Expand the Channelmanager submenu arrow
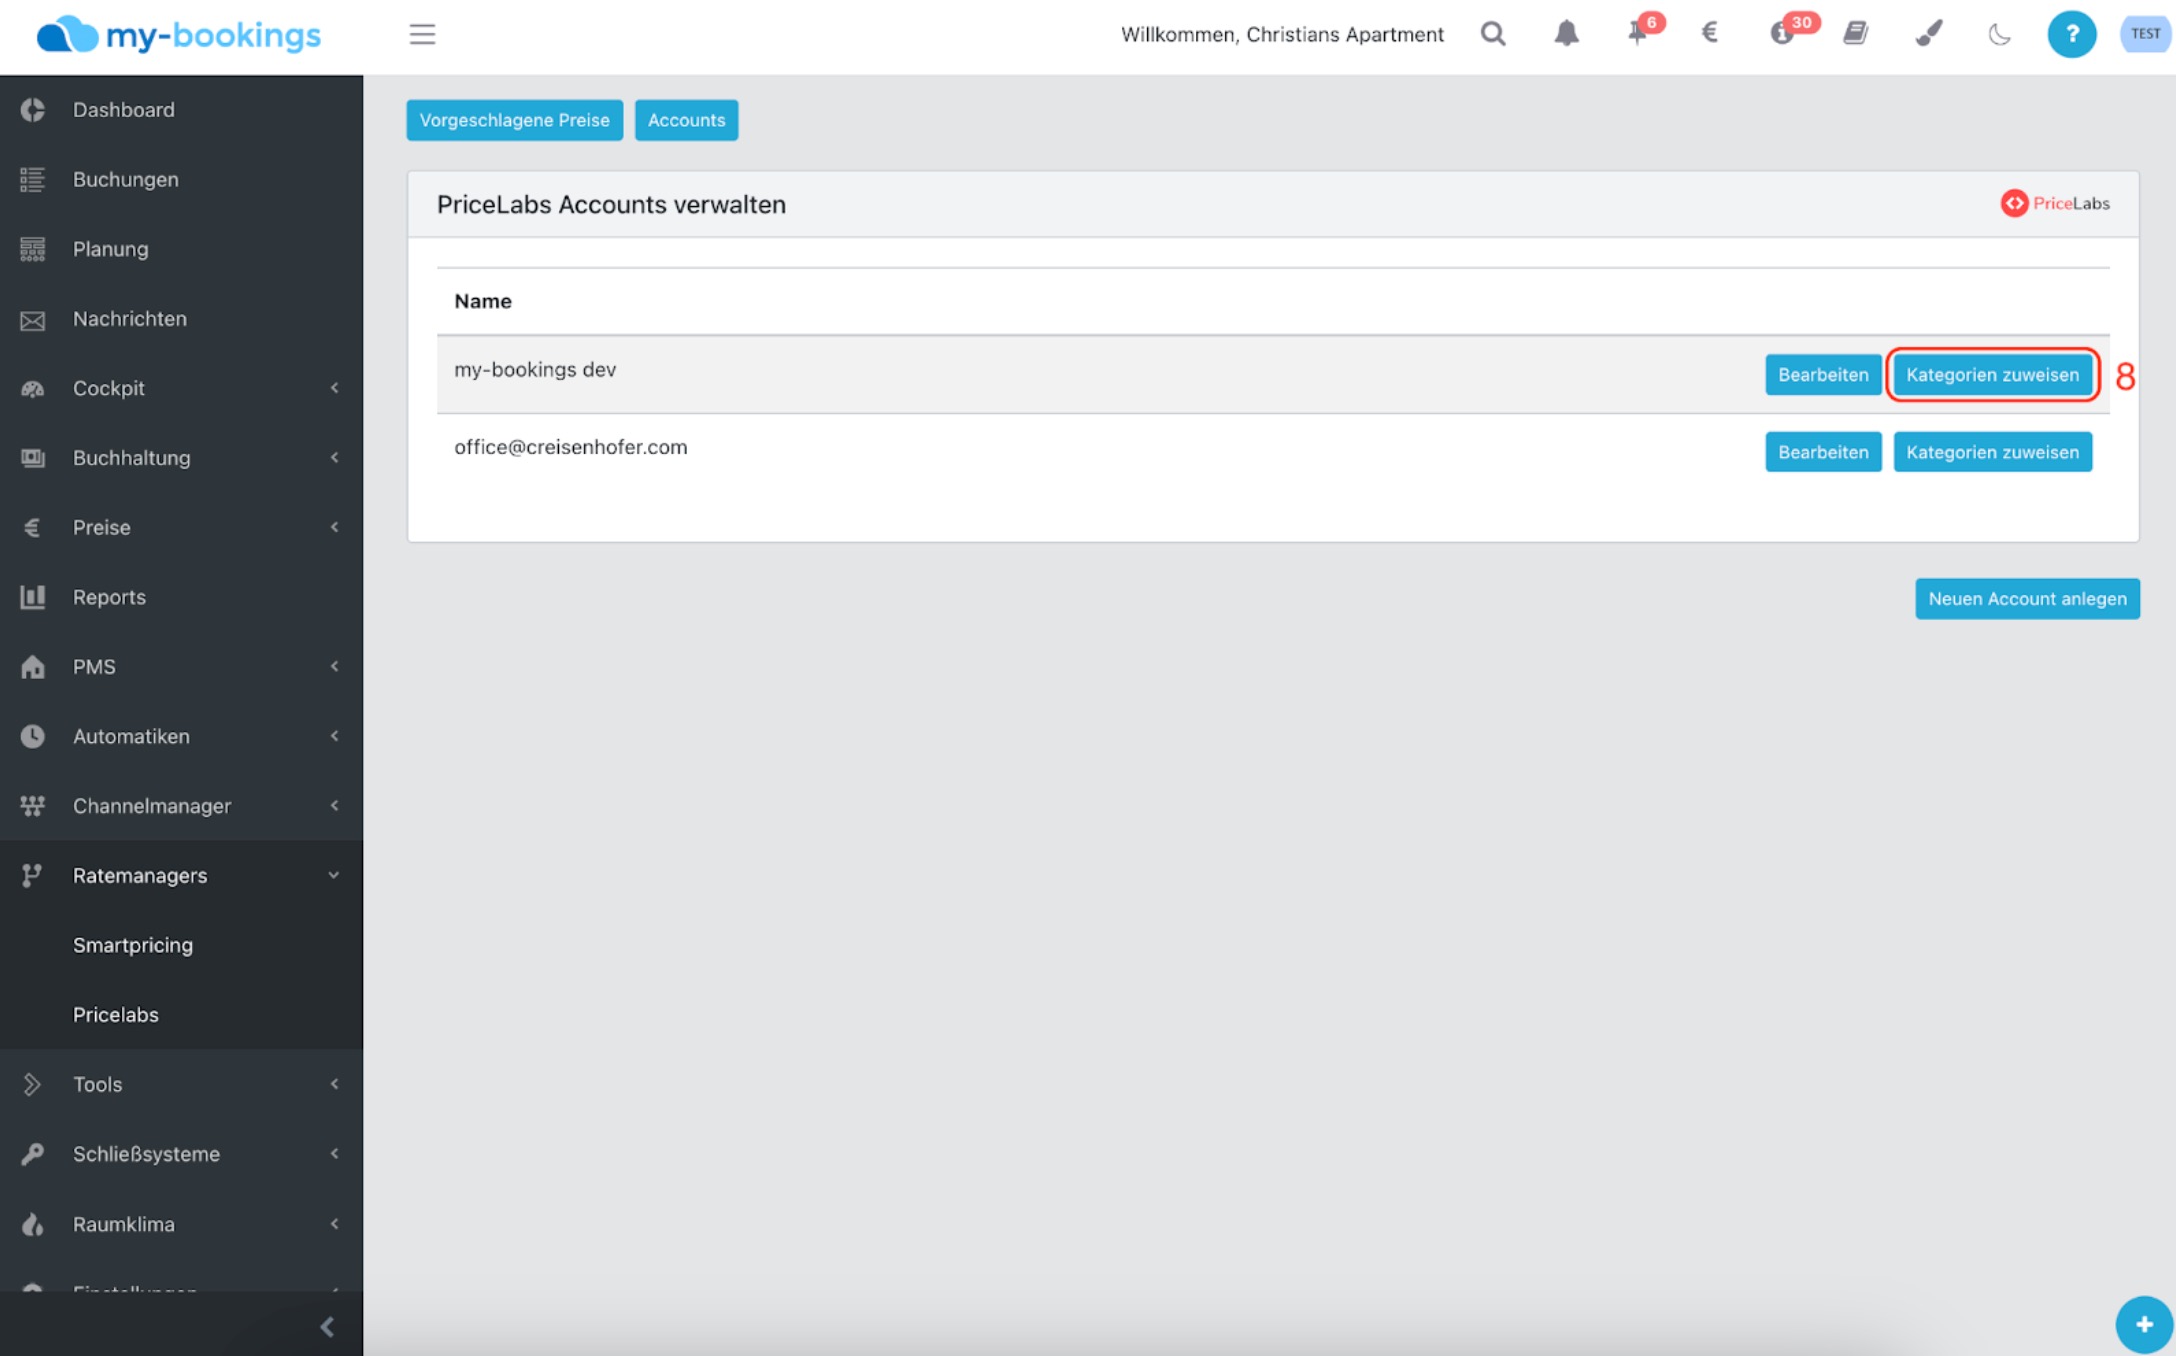This screenshot has width=2176, height=1356. coord(334,806)
